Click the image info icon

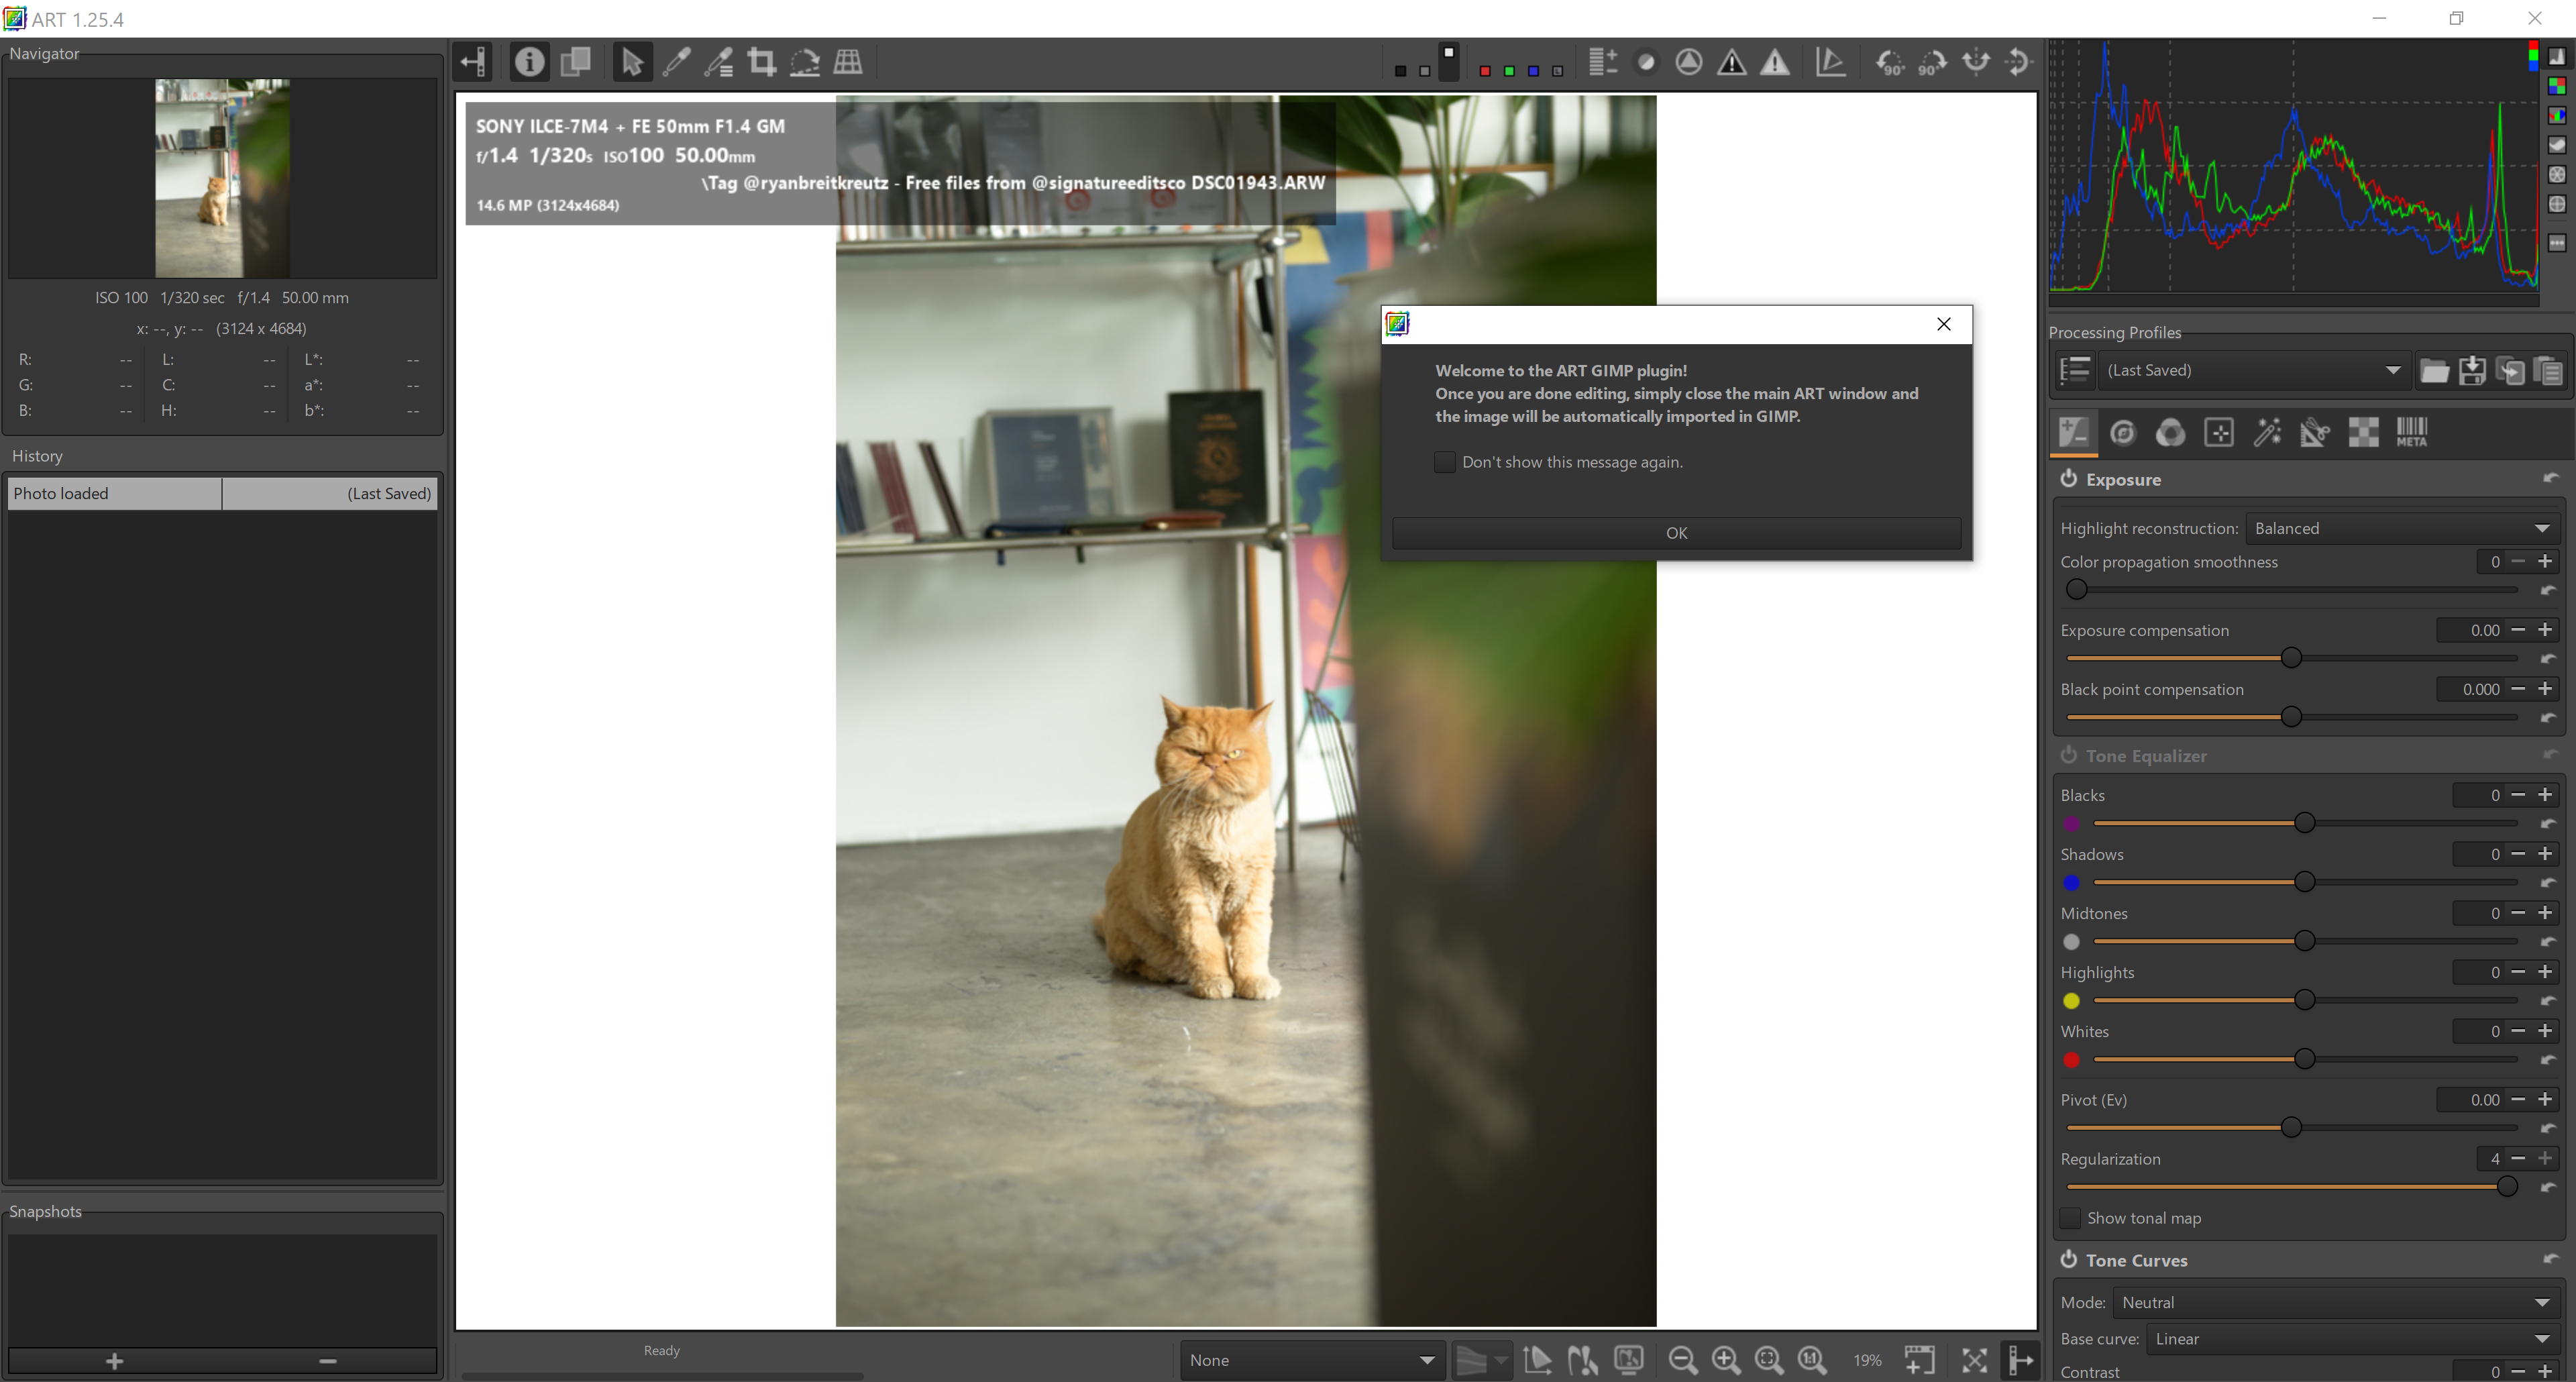529,62
